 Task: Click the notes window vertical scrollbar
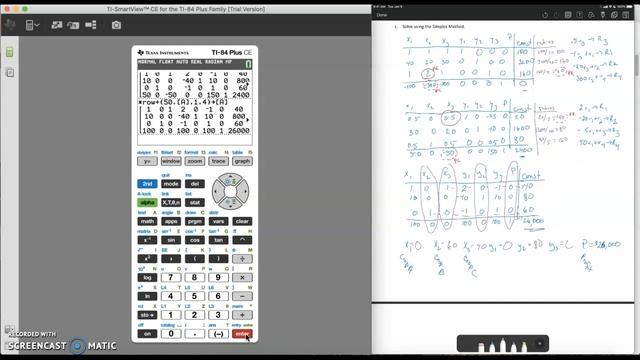point(637,65)
